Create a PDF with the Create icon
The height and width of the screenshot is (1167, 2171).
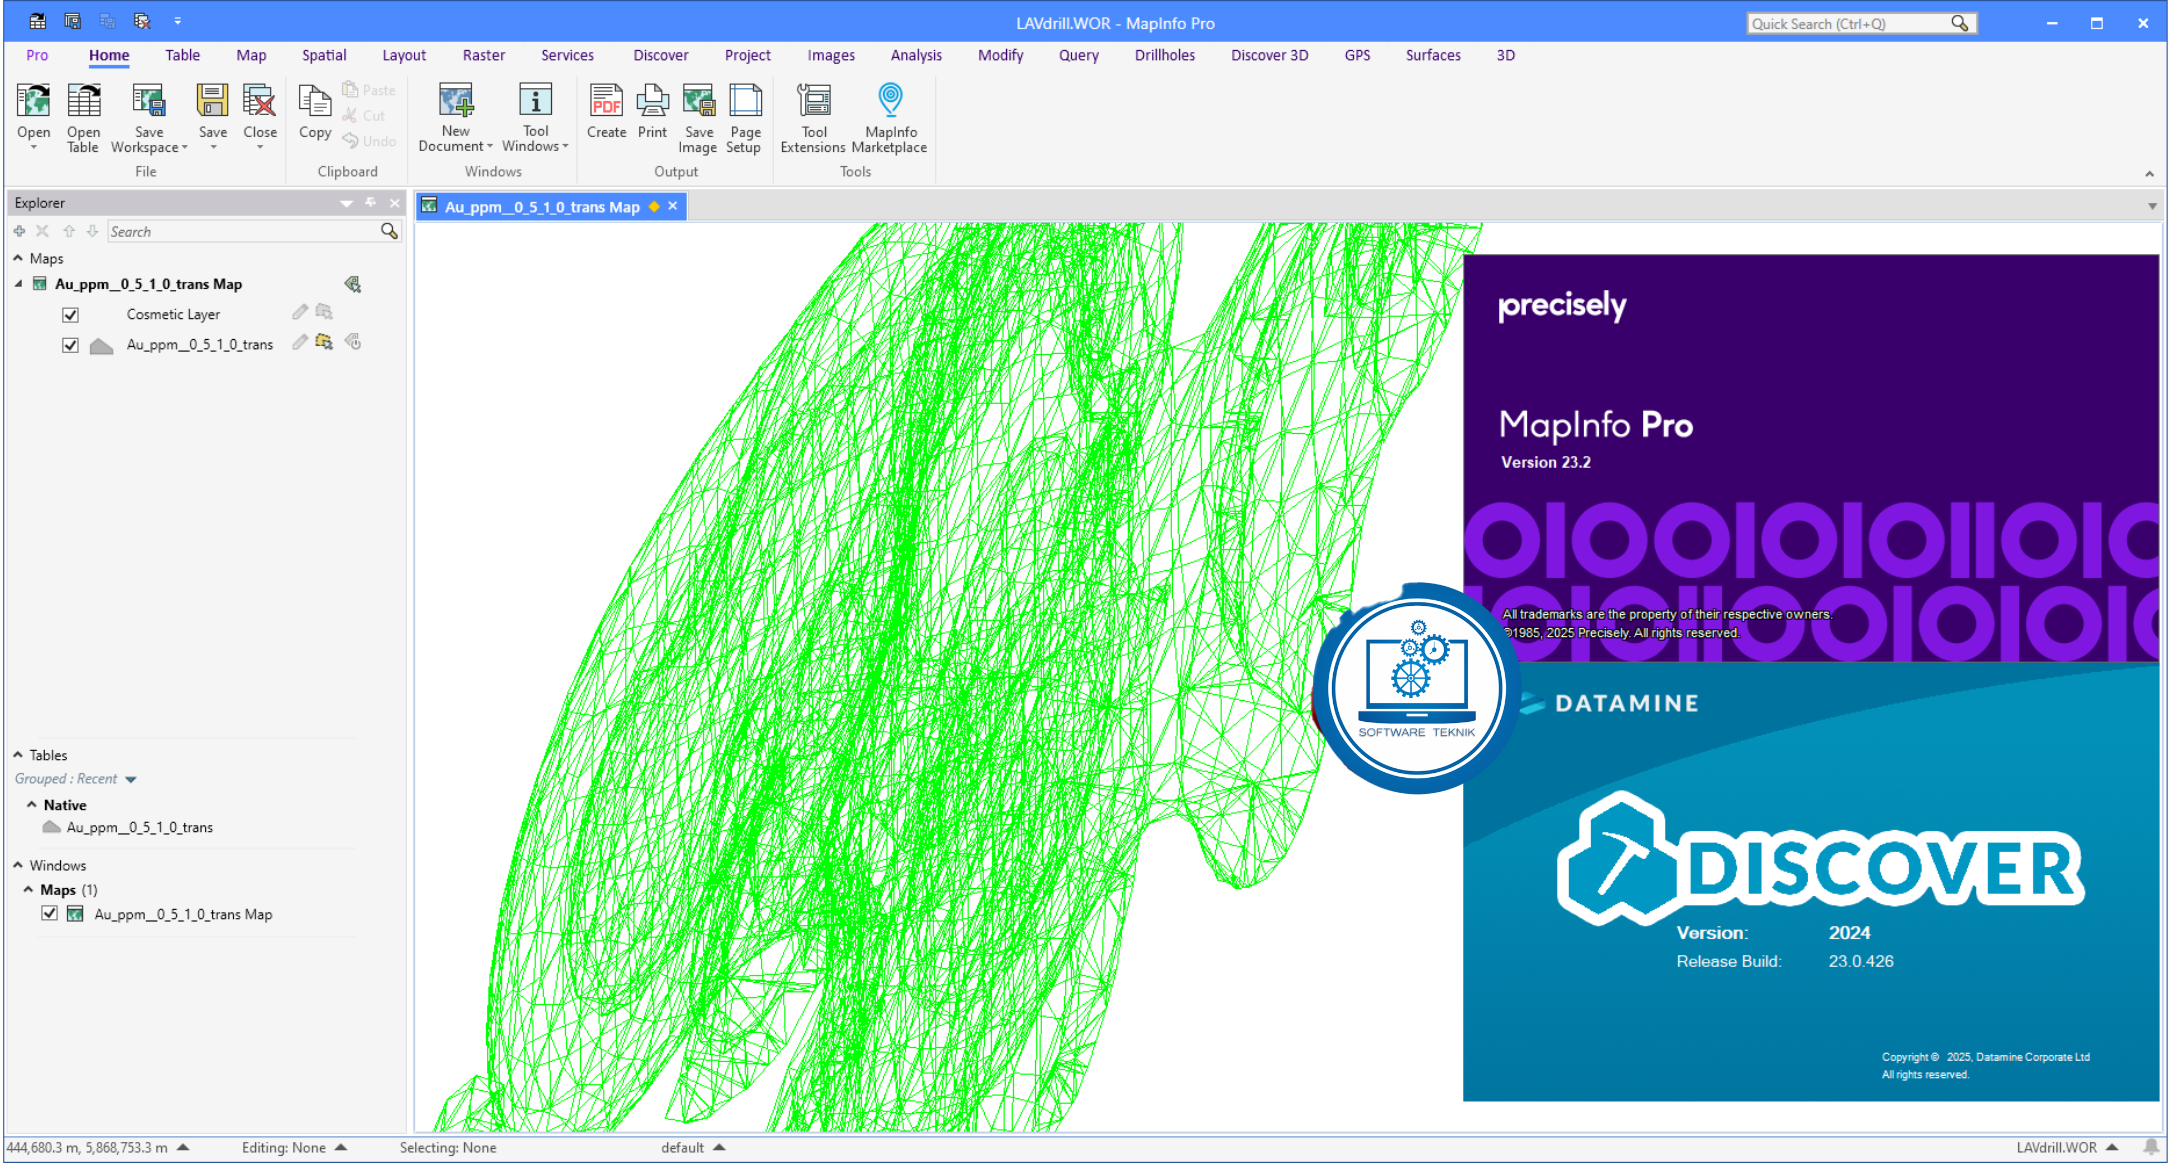click(x=606, y=101)
